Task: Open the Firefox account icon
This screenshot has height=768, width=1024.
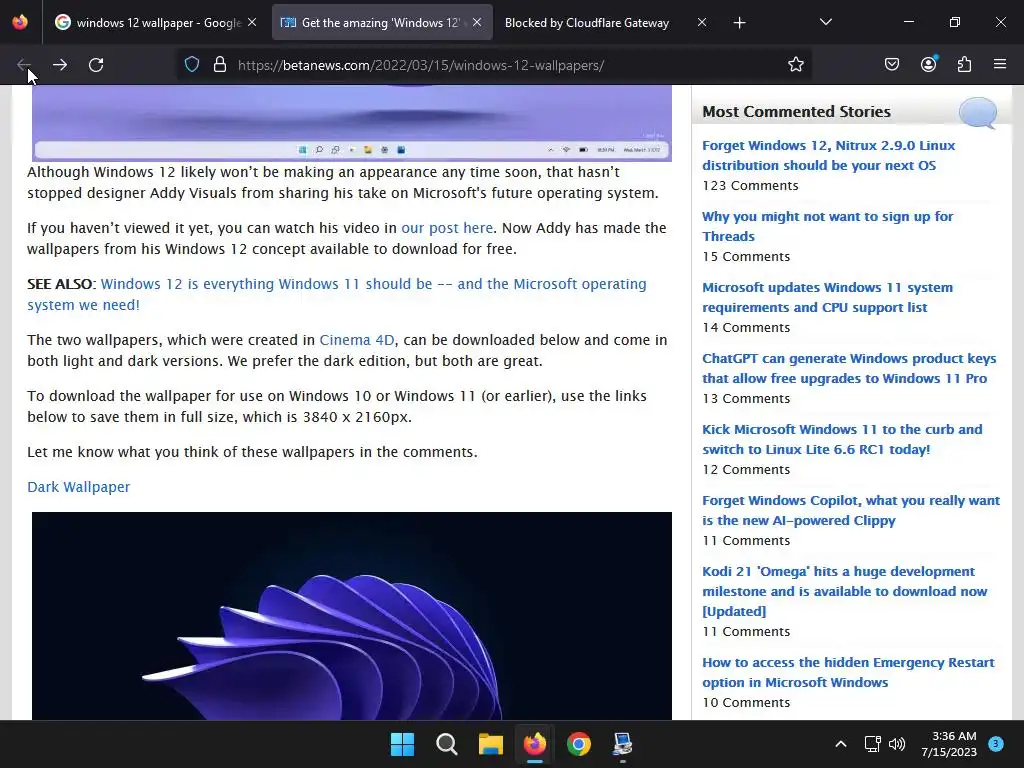Action: (x=928, y=63)
